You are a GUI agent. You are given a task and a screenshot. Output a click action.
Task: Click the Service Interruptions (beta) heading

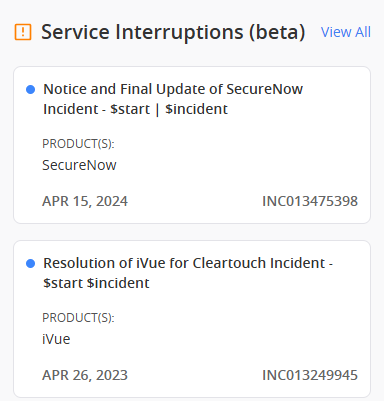[x=173, y=32]
